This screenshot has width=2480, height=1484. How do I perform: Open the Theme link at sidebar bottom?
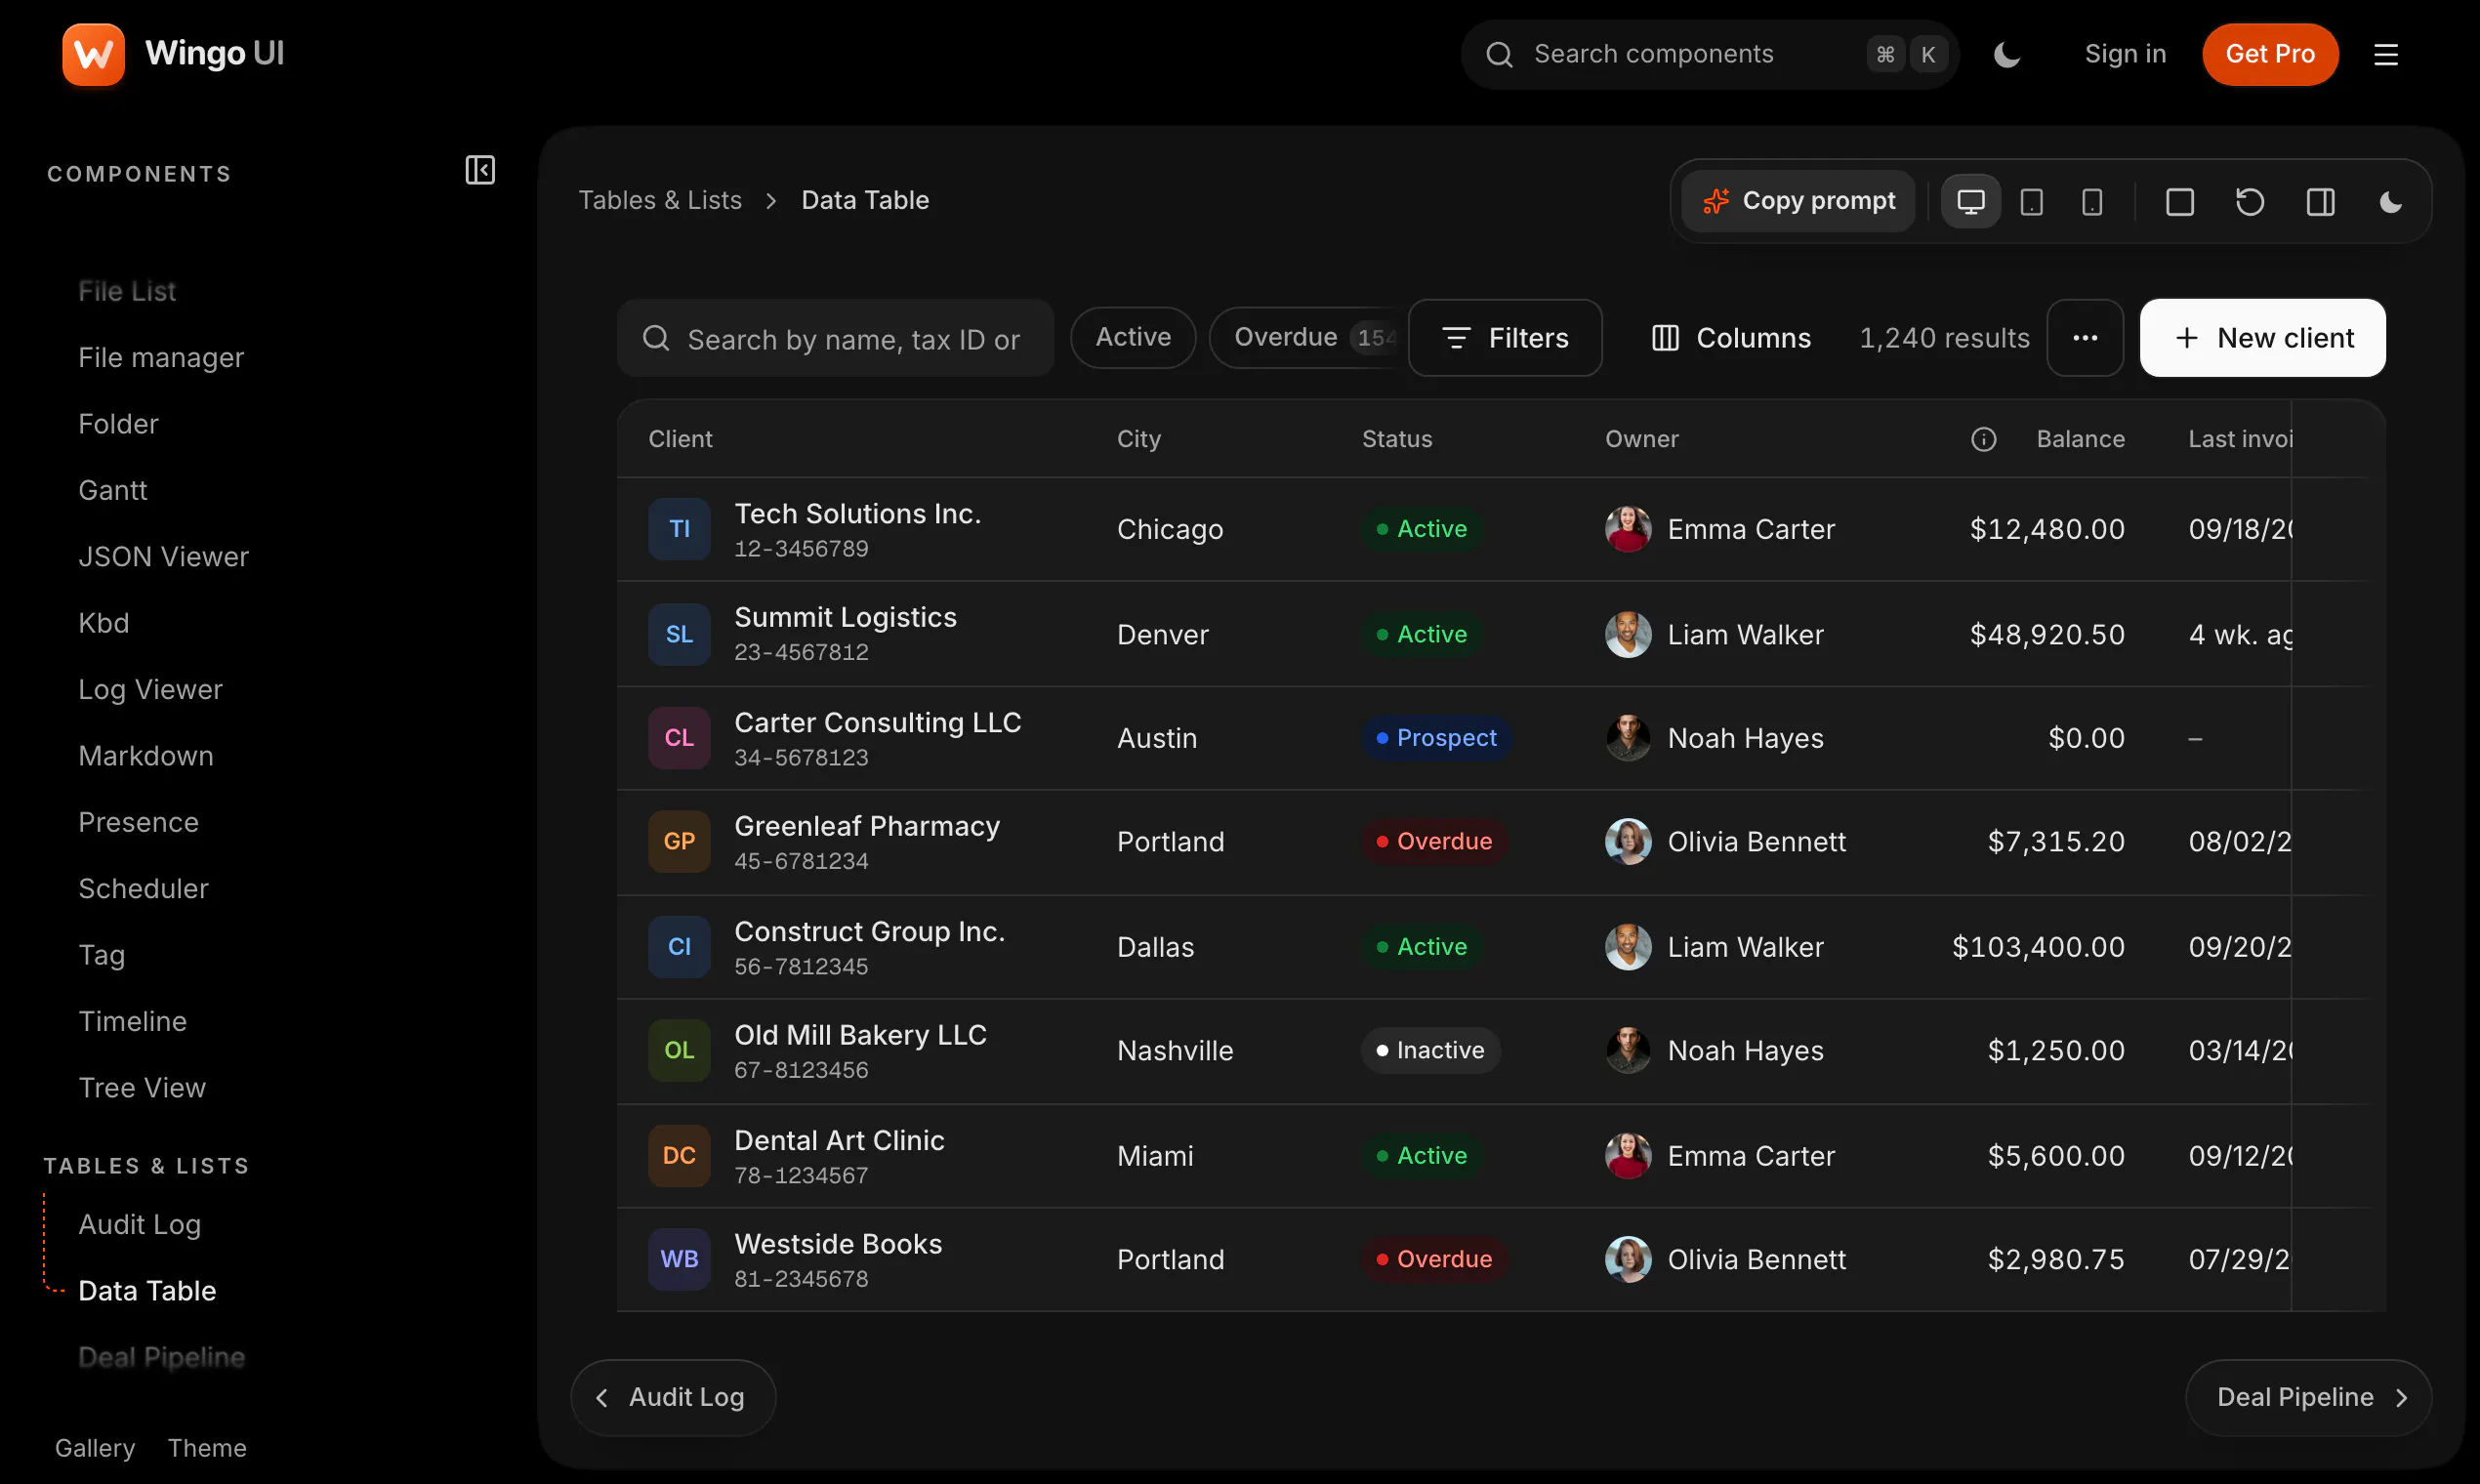click(207, 1448)
